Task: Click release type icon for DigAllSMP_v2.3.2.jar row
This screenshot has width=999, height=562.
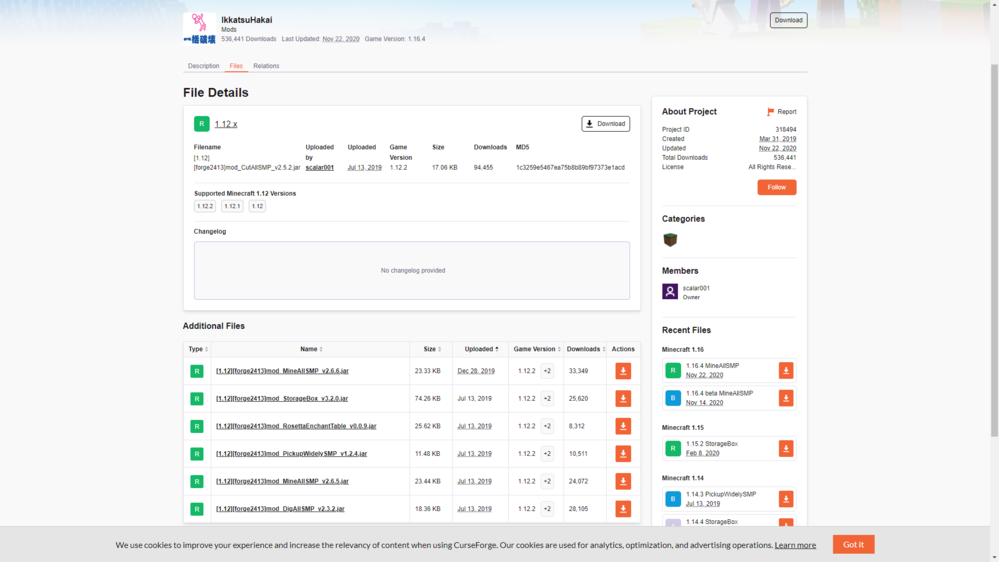Action: [197, 509]
